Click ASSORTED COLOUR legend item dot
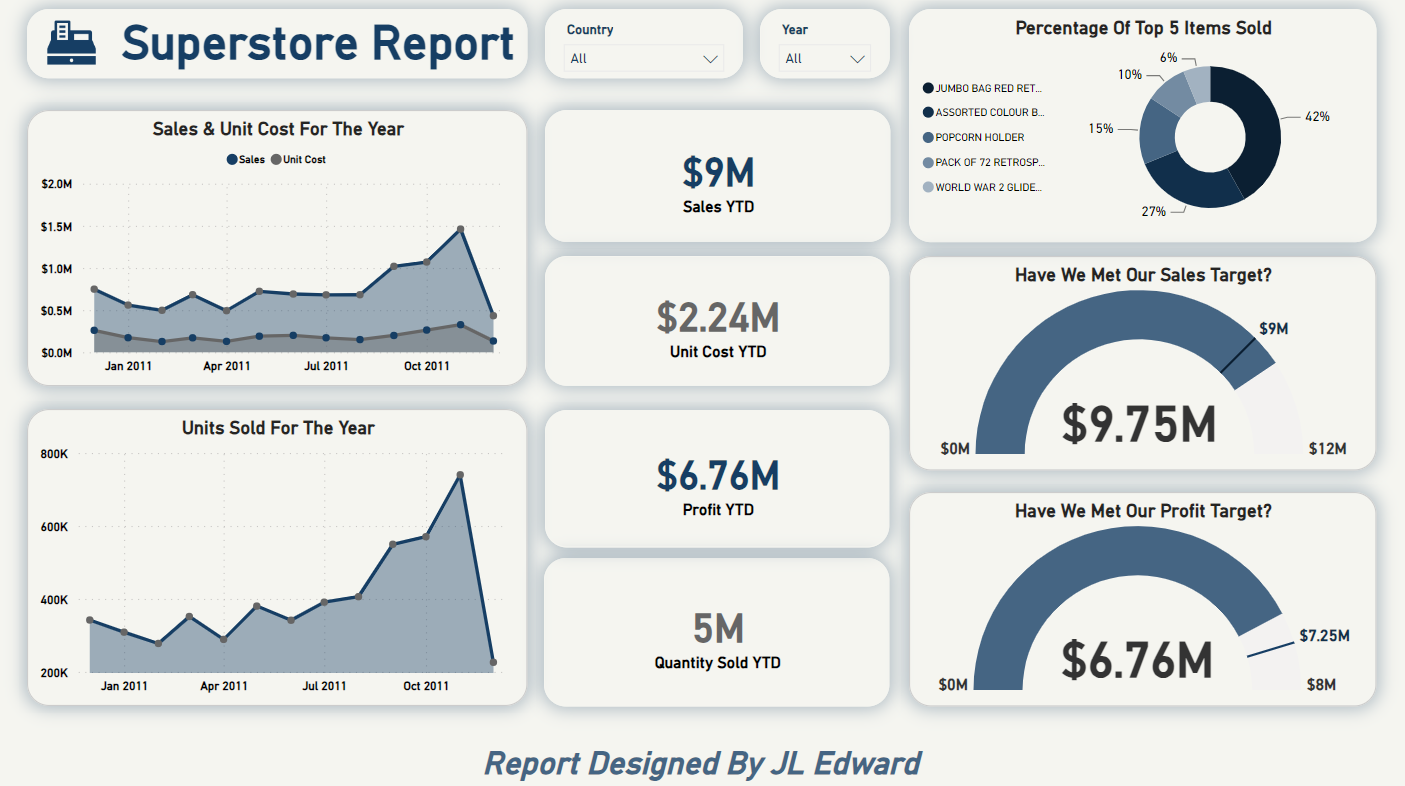Viewport: 1405px width, 786px height. [928, 113]
